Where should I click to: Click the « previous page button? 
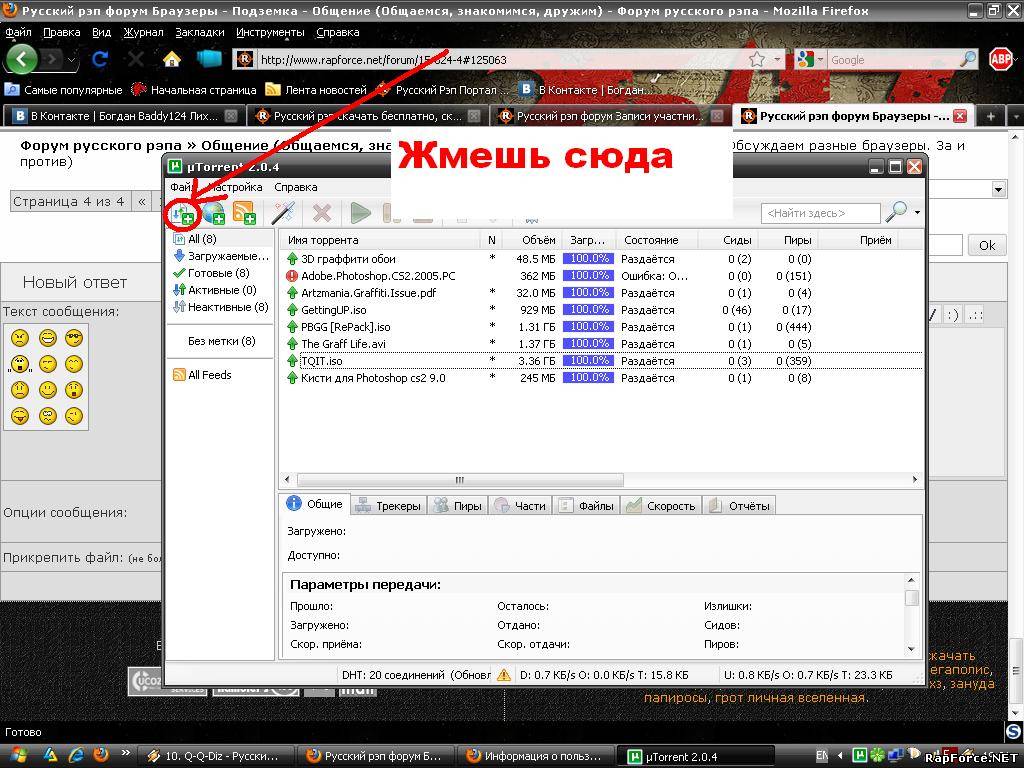142,202
